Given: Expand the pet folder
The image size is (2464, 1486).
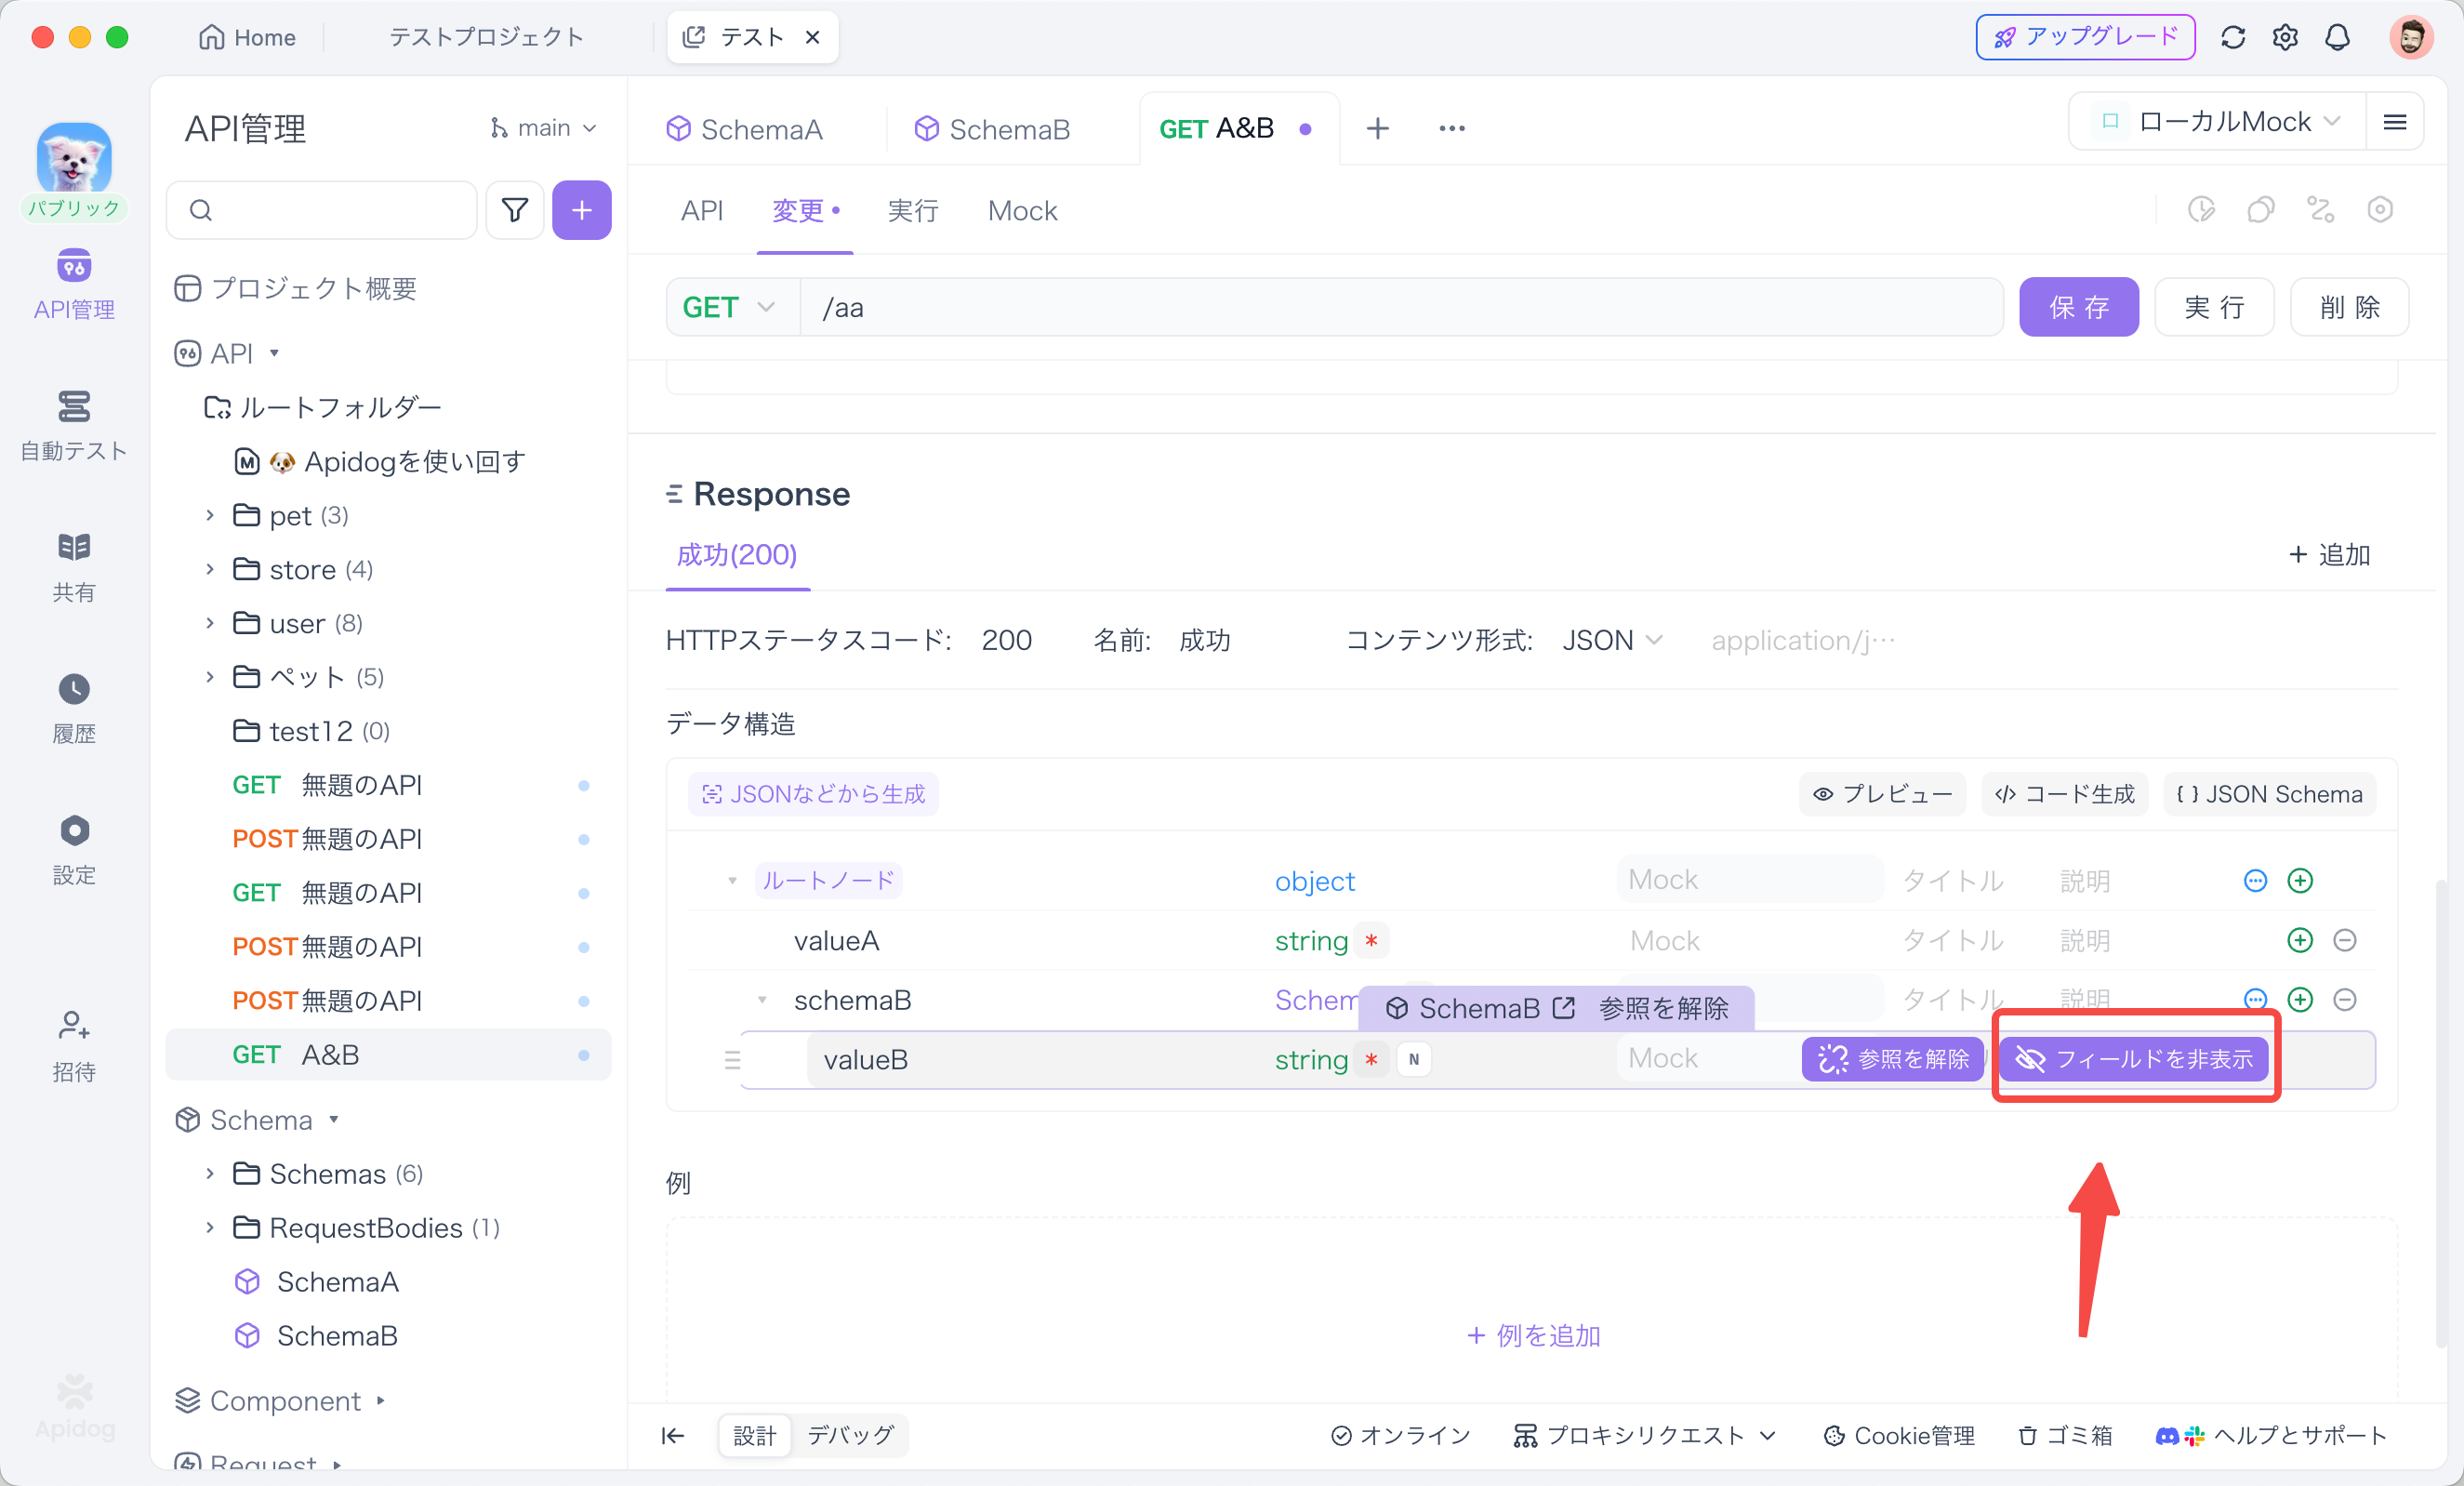Looking at the screenshot, I should 210,515.
